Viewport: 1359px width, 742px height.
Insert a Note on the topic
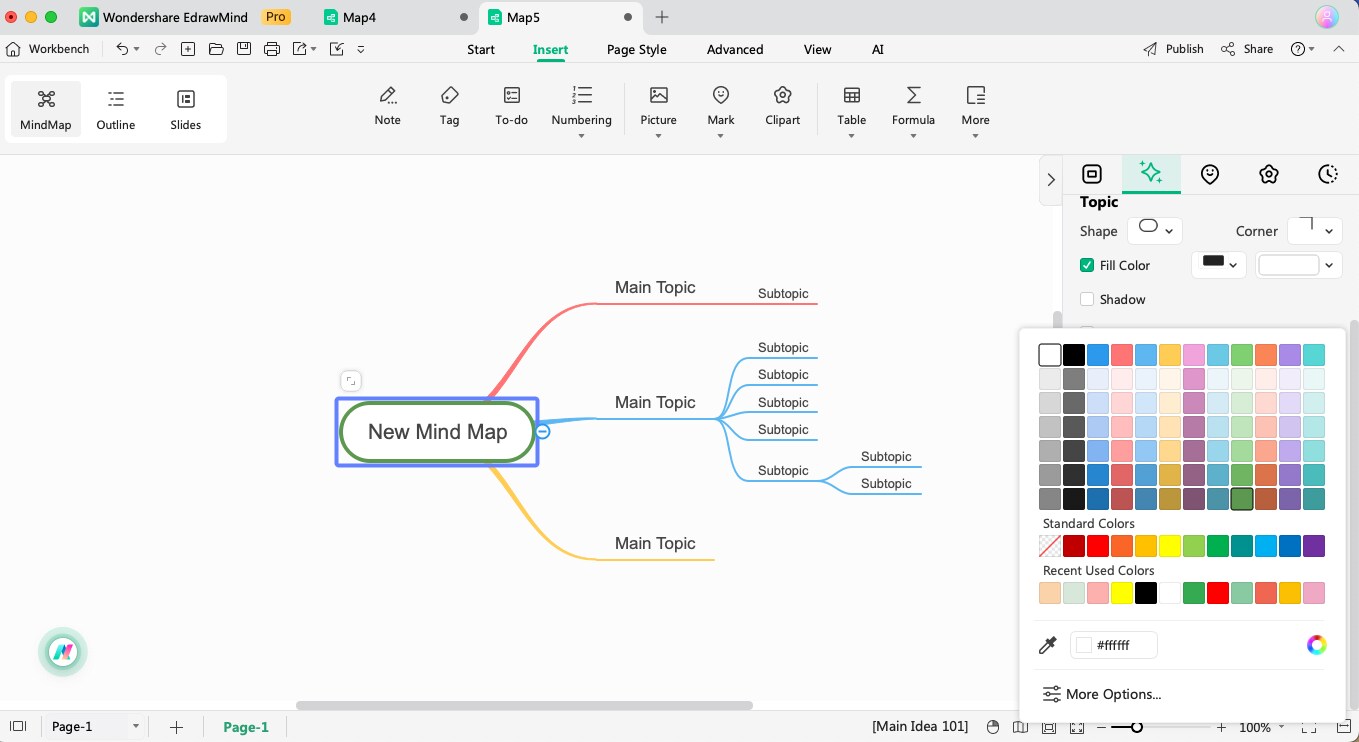pyautogui.click(x=387, y=106)
